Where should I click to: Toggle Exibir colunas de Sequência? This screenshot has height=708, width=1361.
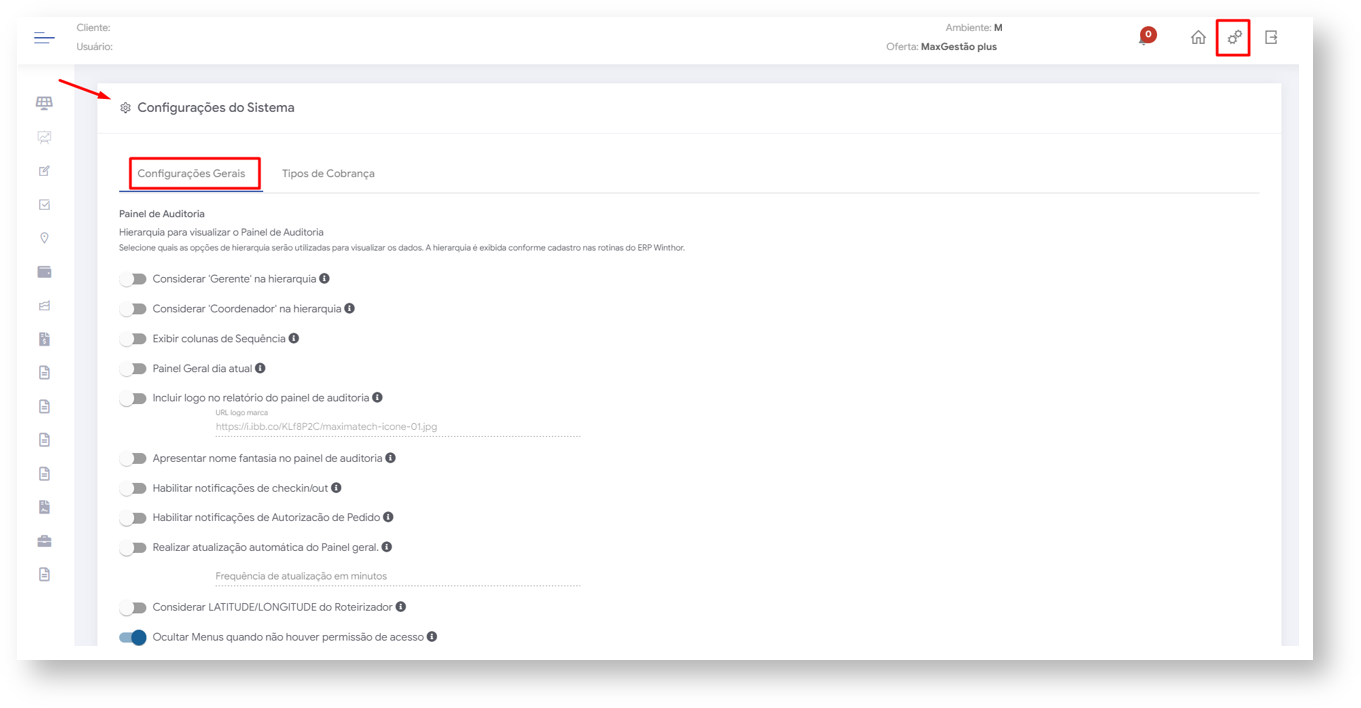coord(133,339)
